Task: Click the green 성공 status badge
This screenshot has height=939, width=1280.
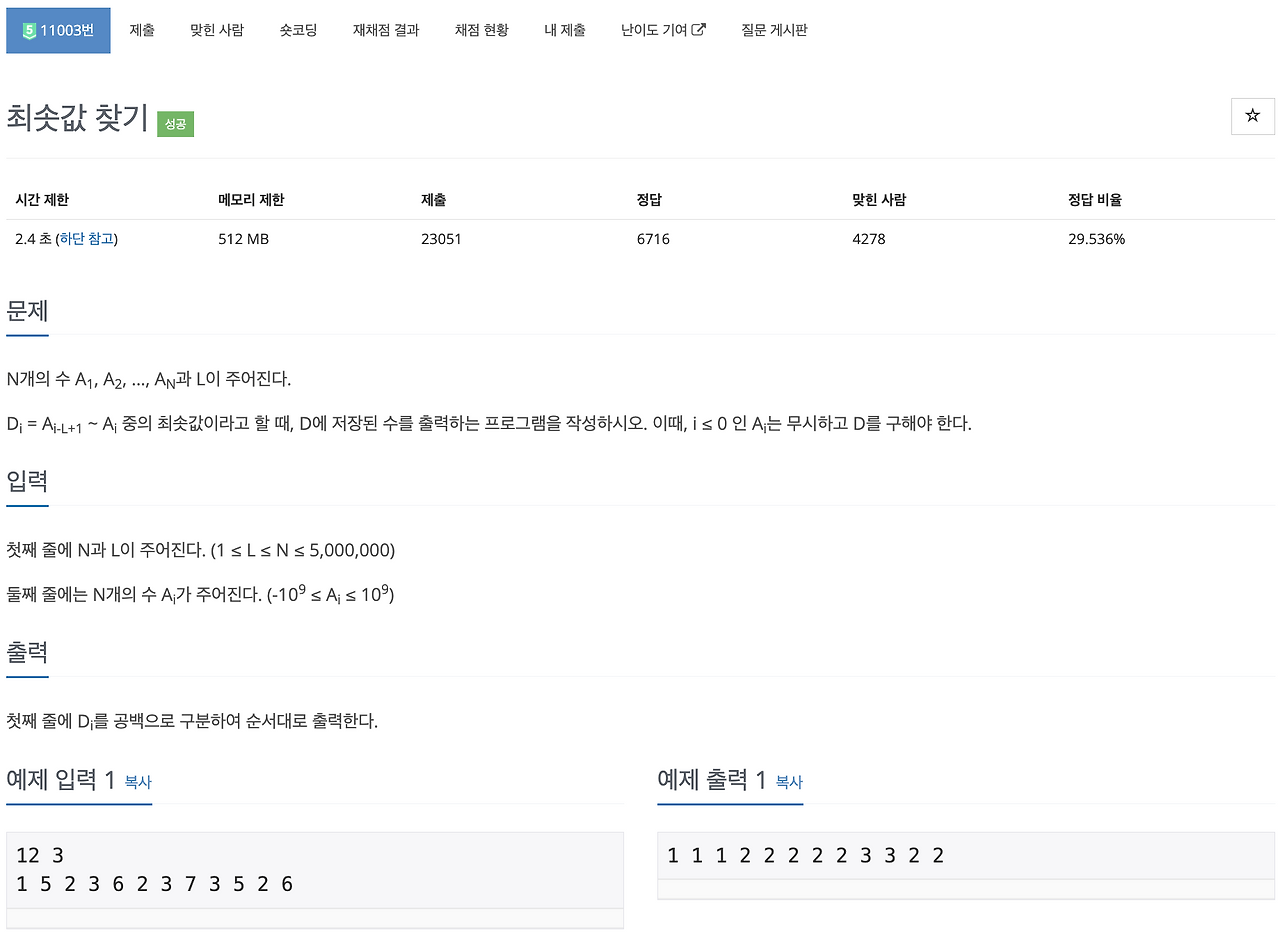Action: [x=176, y=124]
